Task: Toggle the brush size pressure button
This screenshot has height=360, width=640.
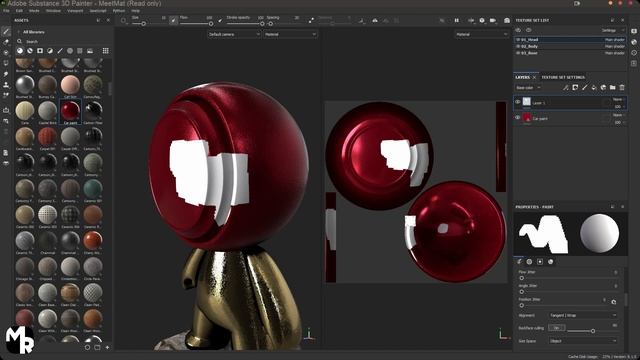Action: [173, 20]
